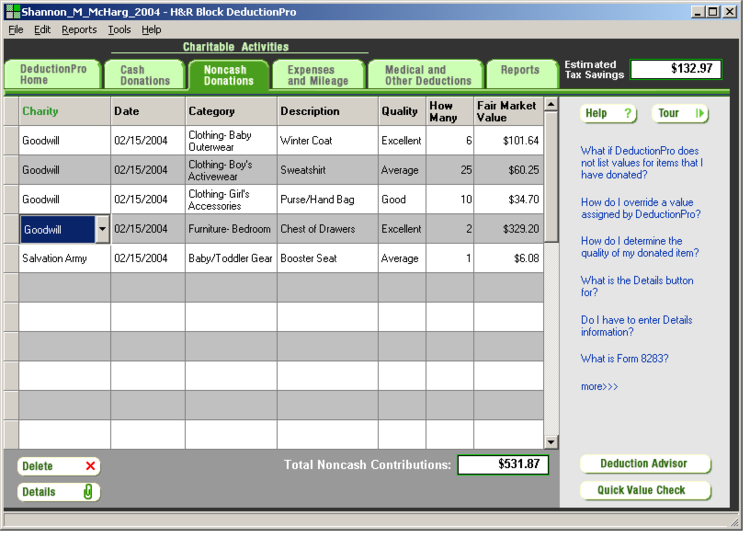Open the Help menu in menu bar
Viewport: 750px width, 538px height.
tap(151, 30)
